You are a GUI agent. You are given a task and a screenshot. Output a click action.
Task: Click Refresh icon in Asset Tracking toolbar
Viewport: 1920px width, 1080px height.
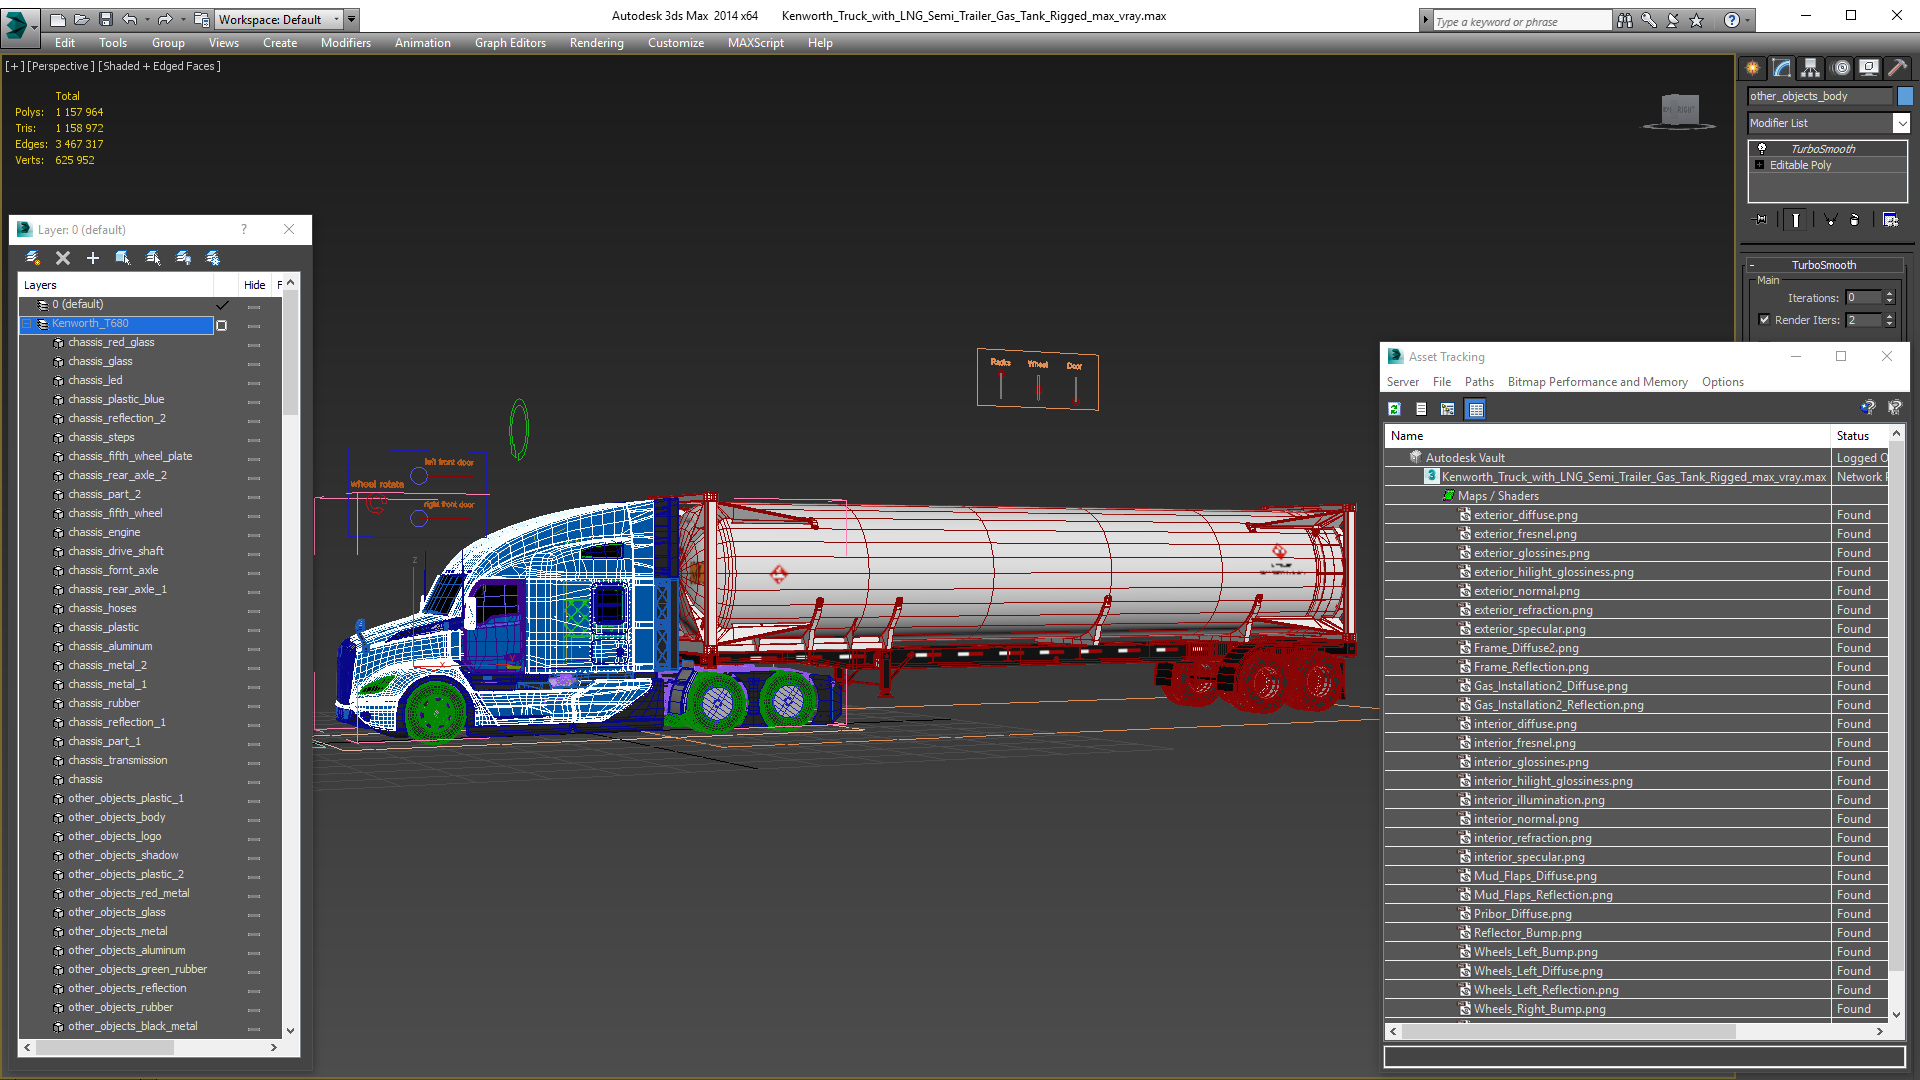point(1394,409)
